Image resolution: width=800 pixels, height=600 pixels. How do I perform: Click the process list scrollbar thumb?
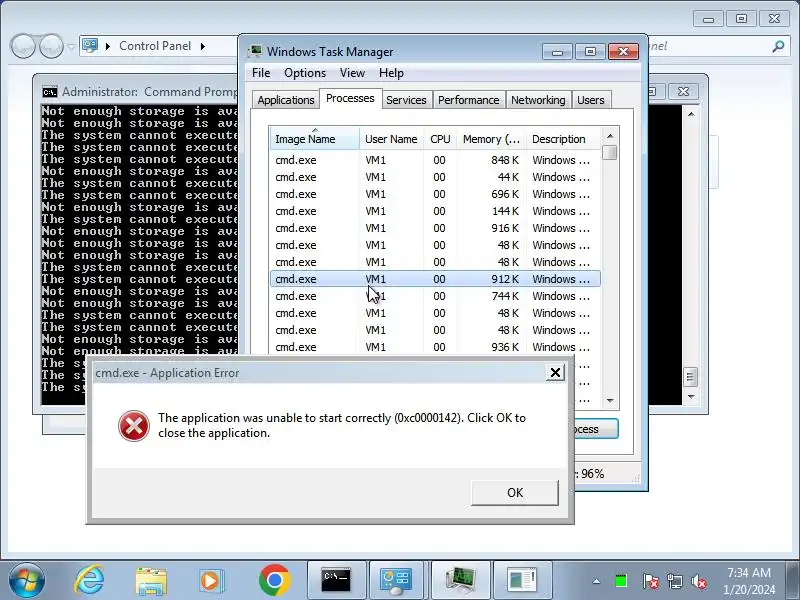pos(610,153)
